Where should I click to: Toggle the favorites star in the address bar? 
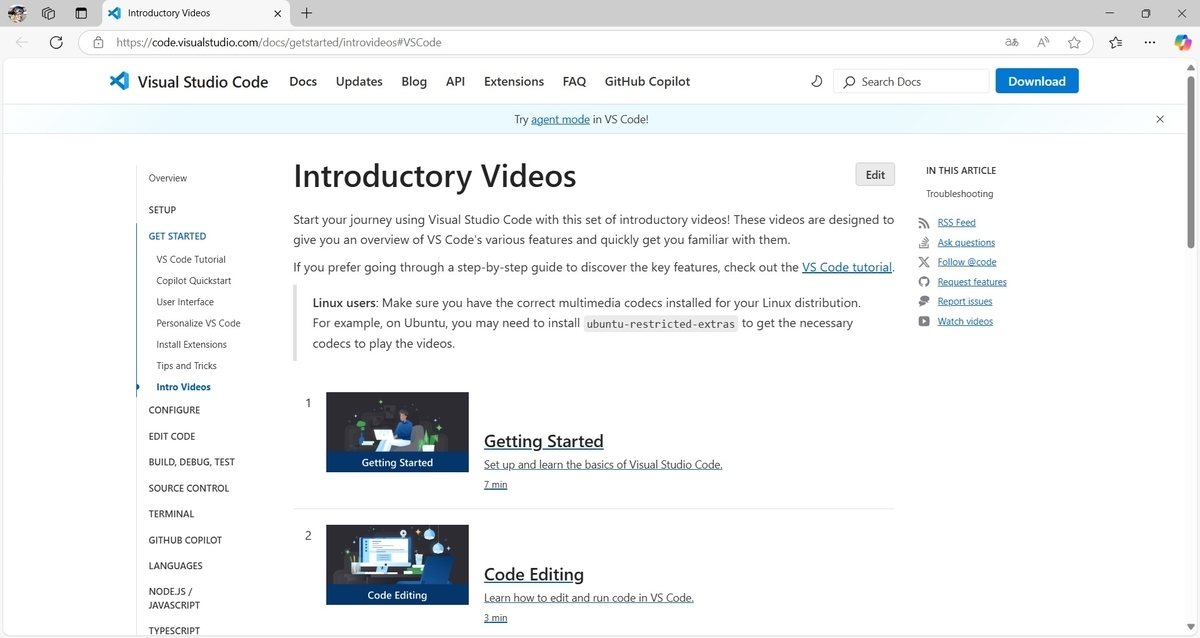pos(1074,42)
